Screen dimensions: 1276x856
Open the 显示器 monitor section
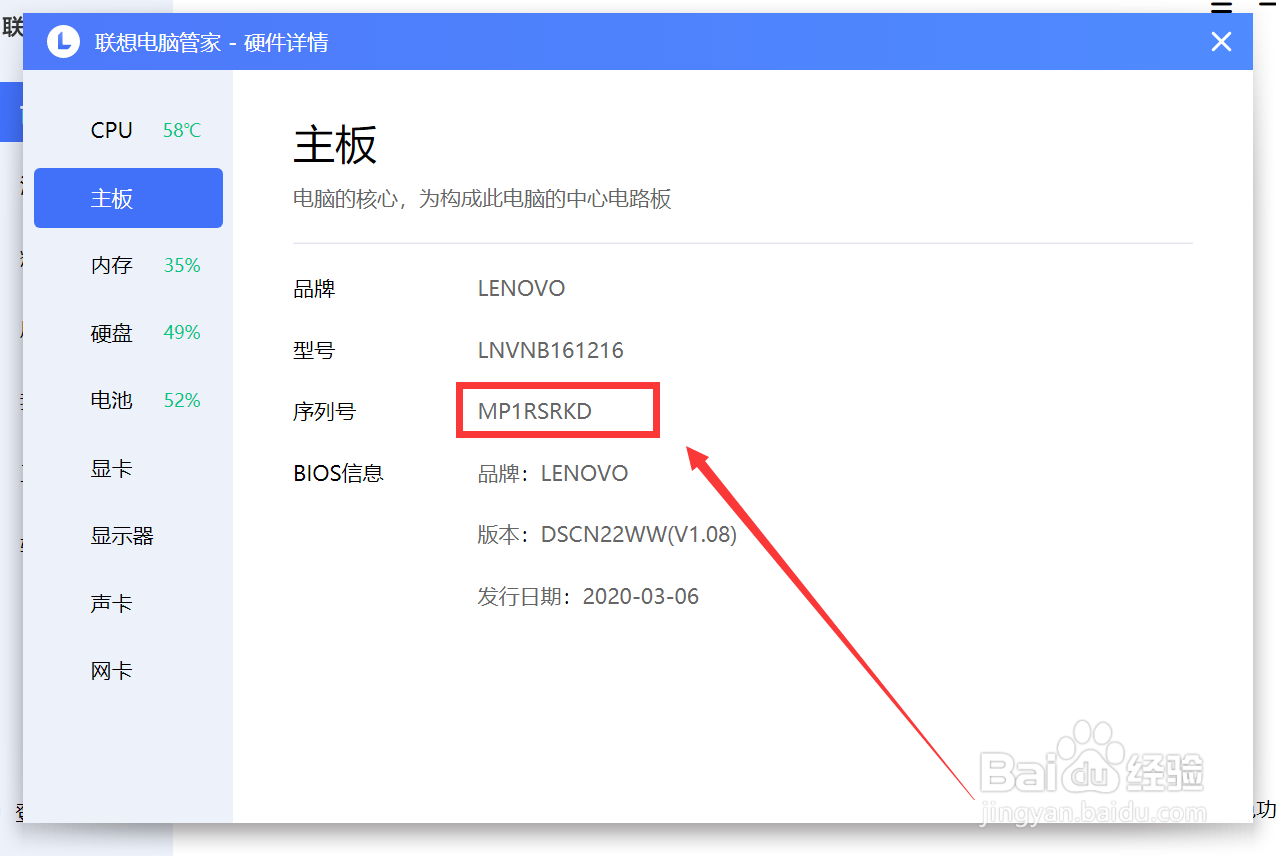(128, 536)
